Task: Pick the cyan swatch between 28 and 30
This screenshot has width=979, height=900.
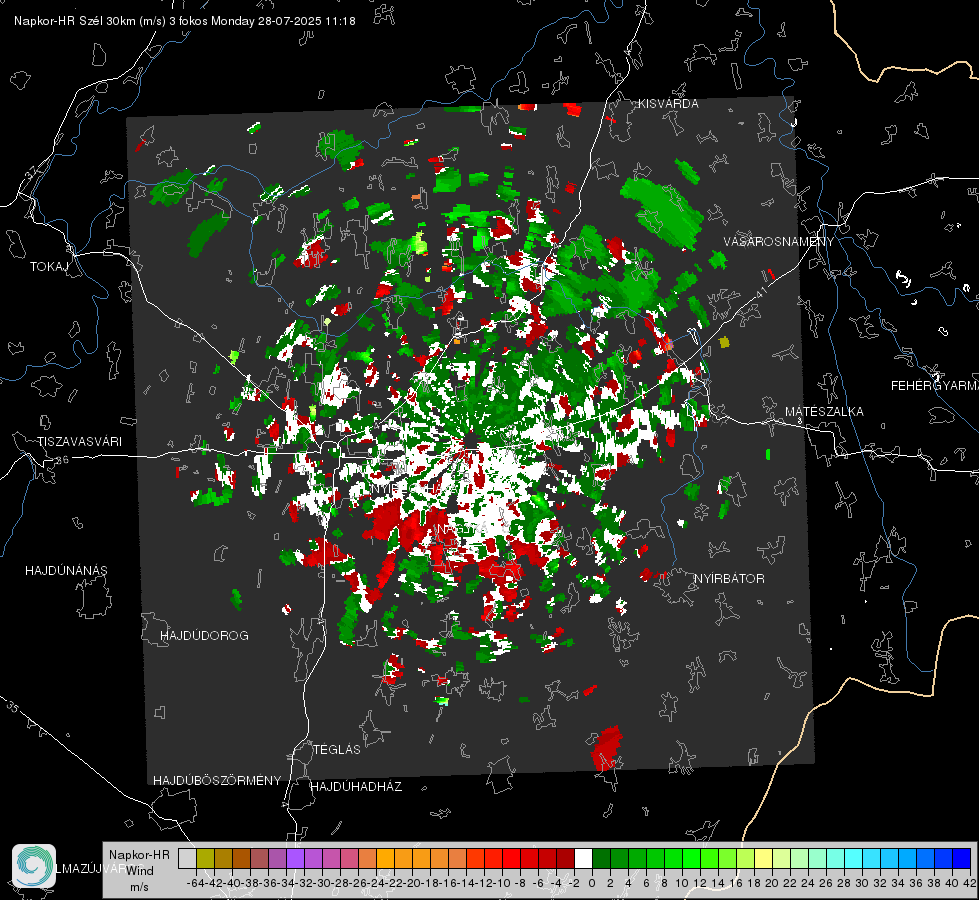Action: click(x=853, y=858)
